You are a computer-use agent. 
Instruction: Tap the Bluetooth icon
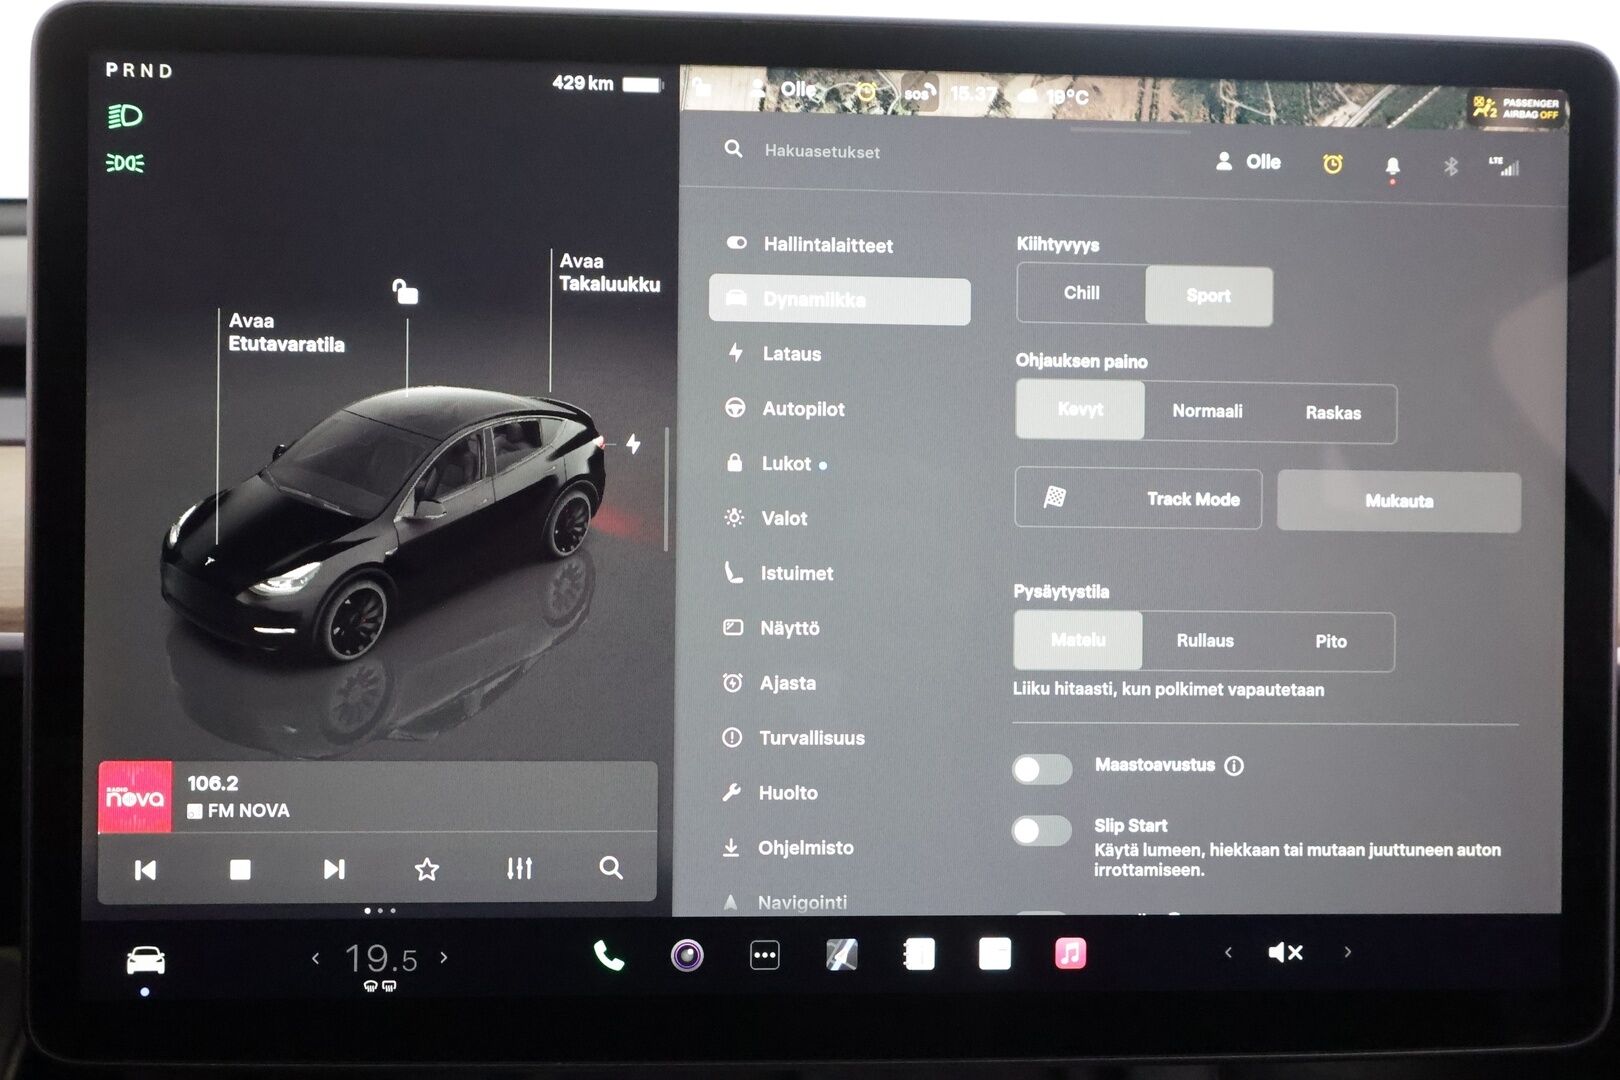pos(1451,166)
